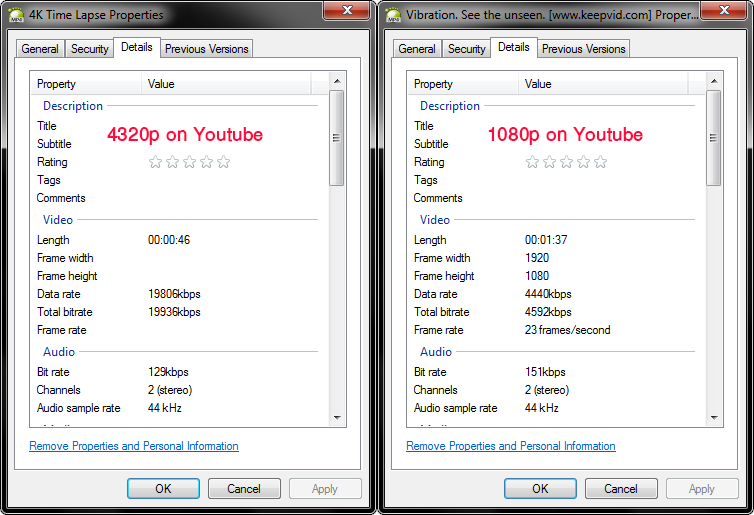The height and width of the screenshot is (515, 754).
Task: Set second rating star in 4K Time Lapse window
Action: [172, 162]
